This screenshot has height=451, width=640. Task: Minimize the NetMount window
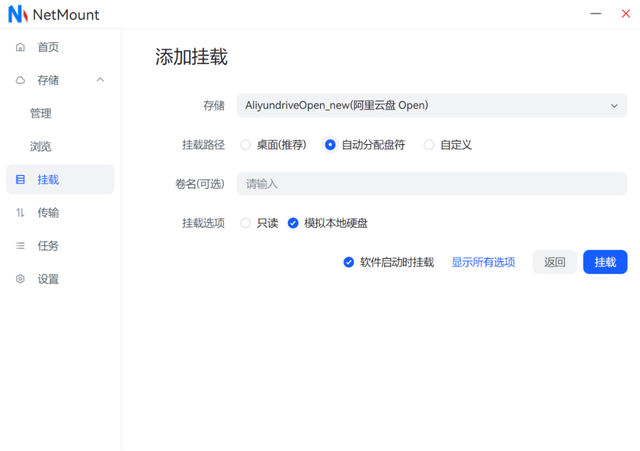[596, 14]
